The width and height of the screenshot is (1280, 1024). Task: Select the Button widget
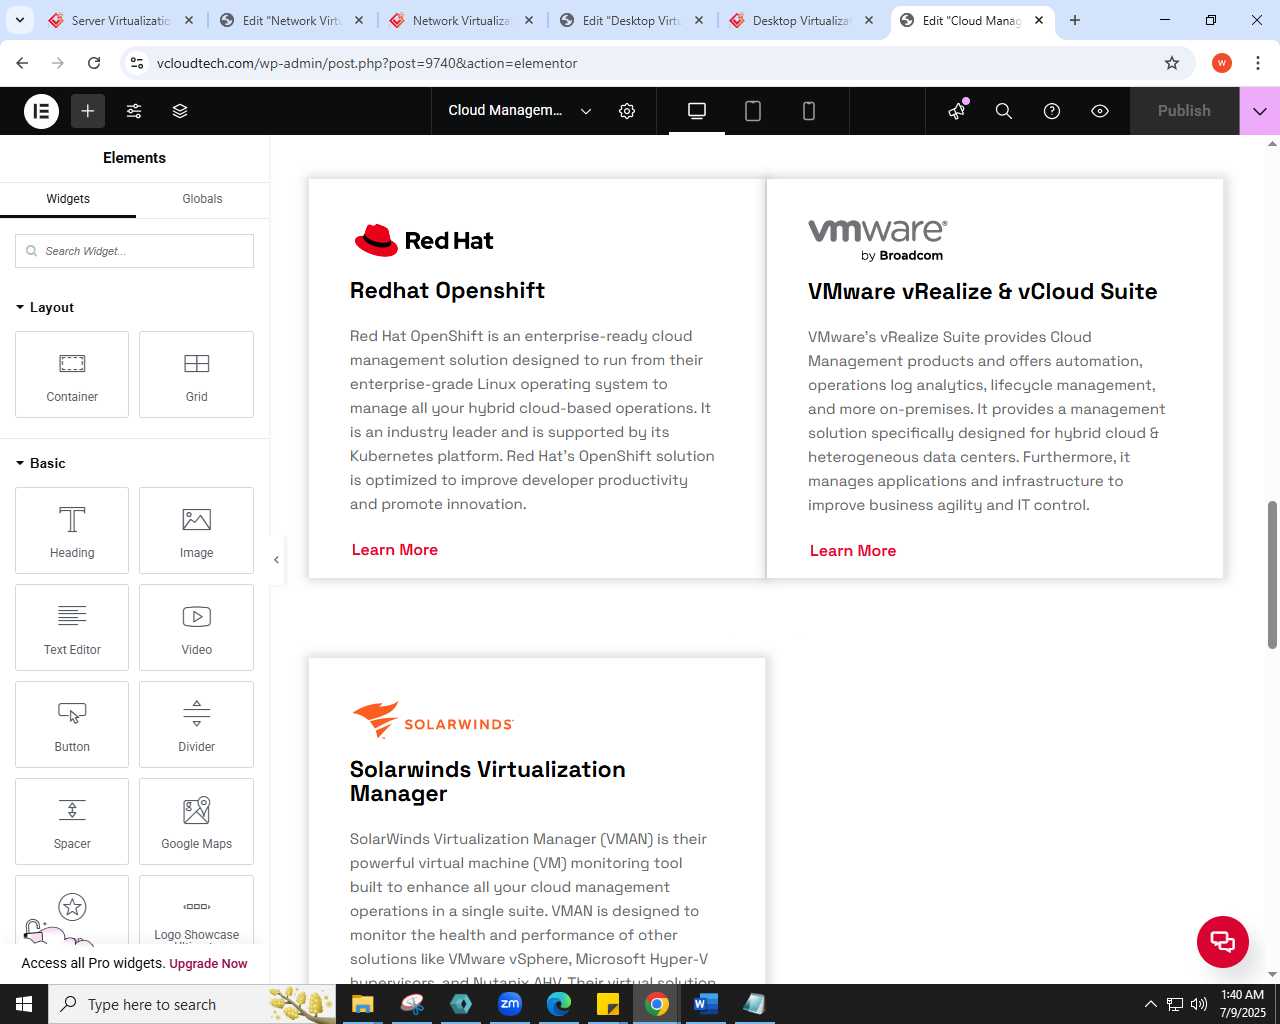click(72, 724)
